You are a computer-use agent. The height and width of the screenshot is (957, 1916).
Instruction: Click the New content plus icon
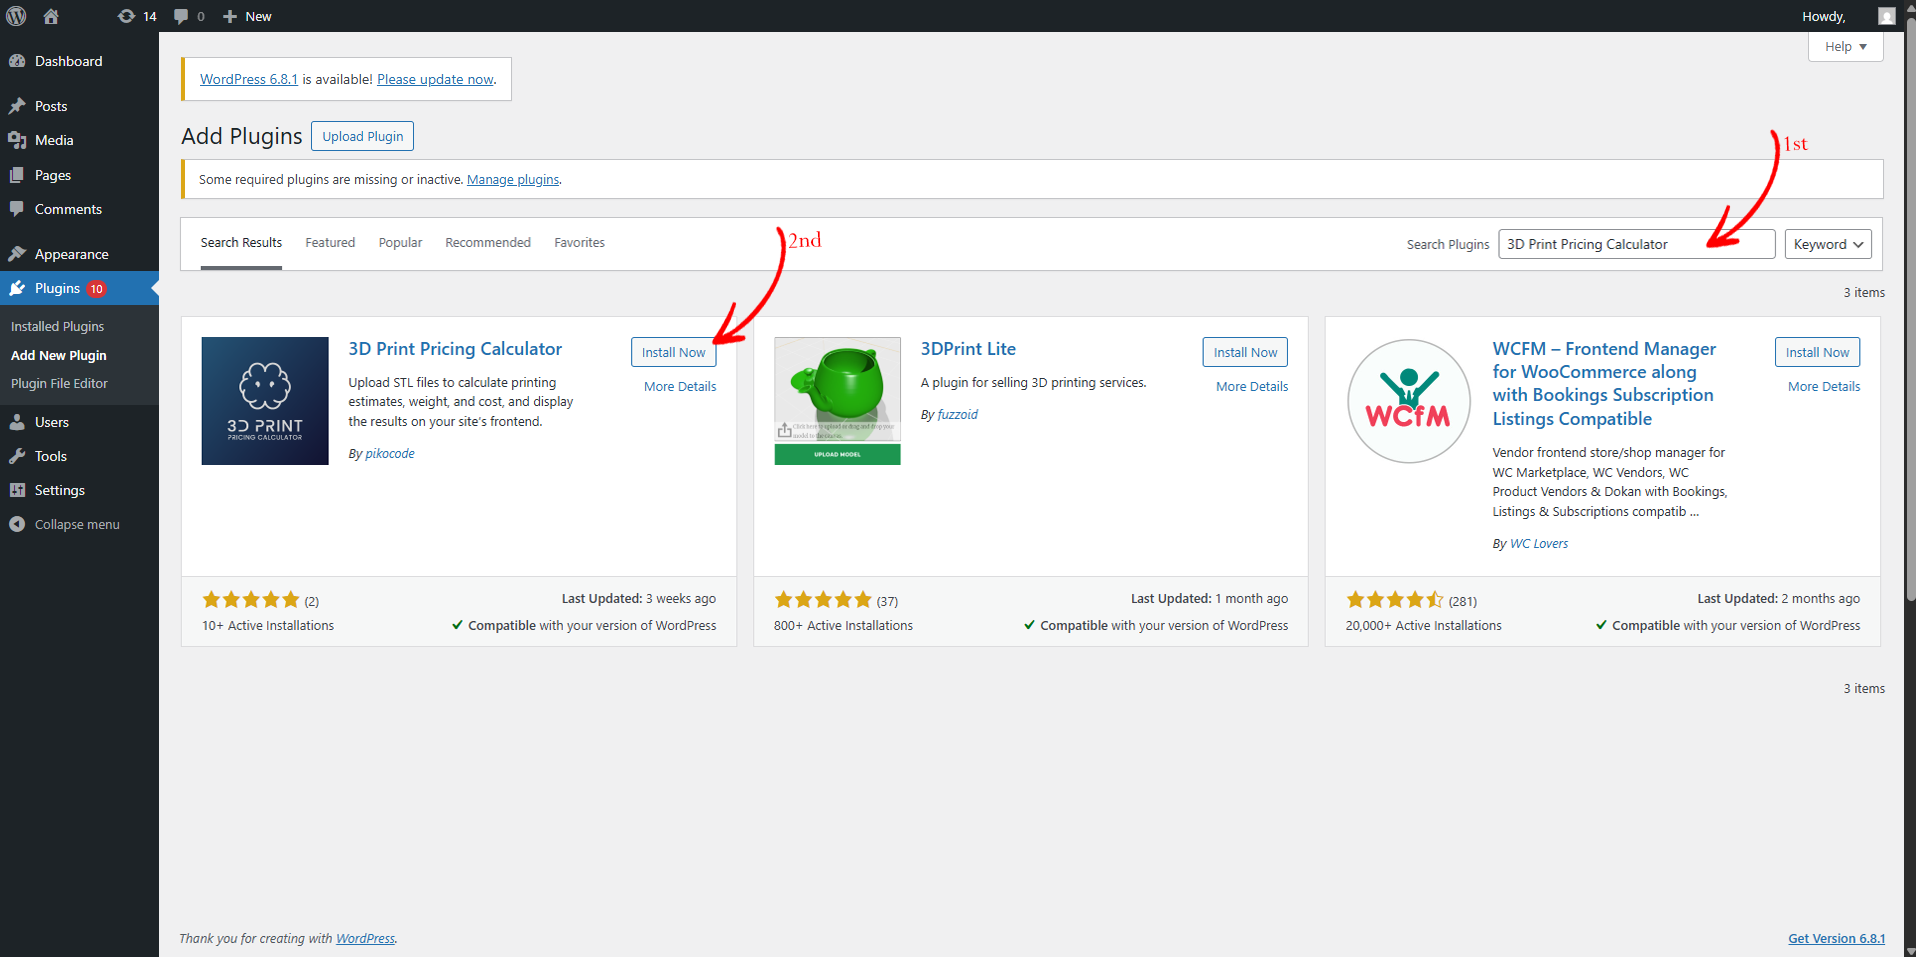(x=230, y=16)
